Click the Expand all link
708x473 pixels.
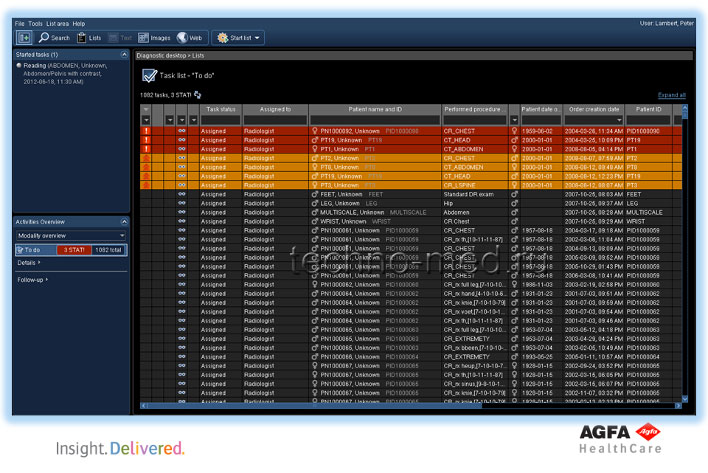point(671,95)
